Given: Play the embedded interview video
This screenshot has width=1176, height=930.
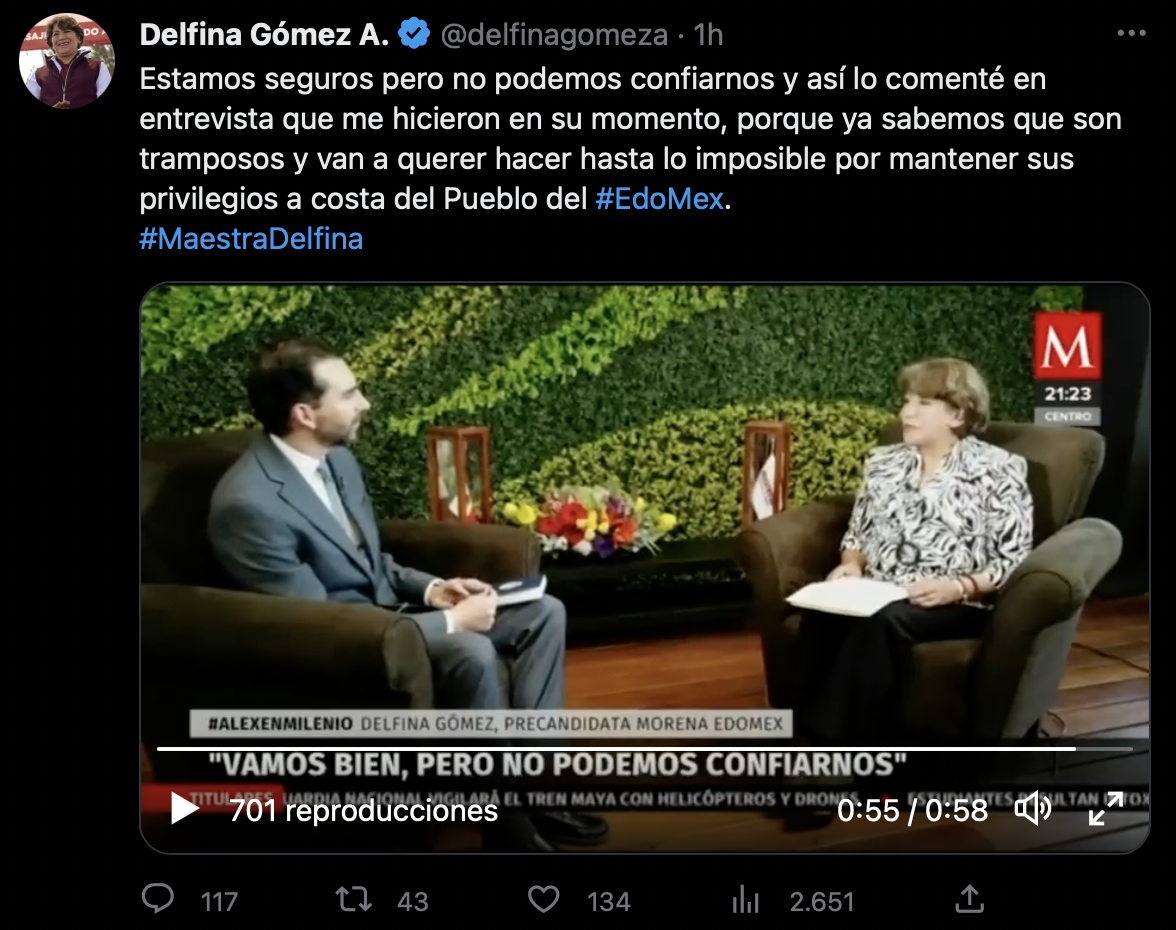Looking at the screenshot, I should click(184, 808).
